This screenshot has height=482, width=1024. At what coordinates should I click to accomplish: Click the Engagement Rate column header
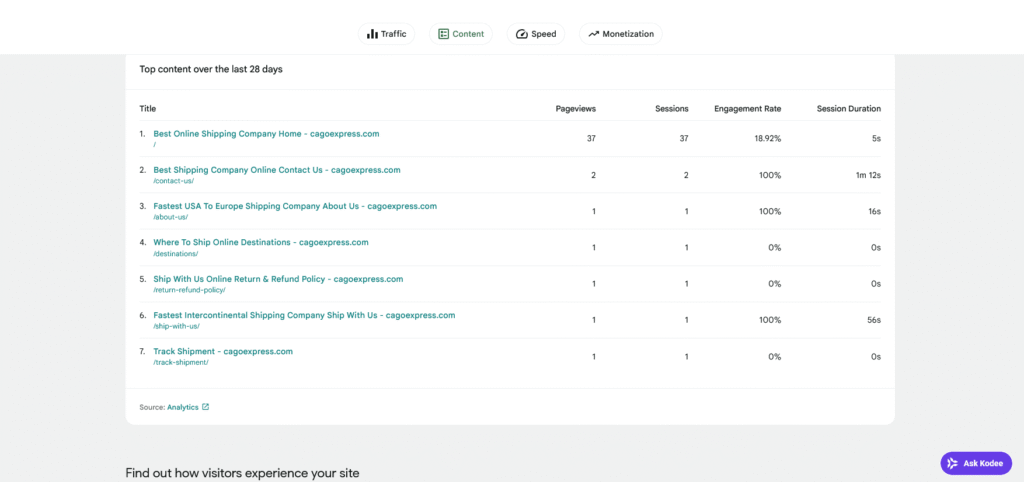point(747,109)
